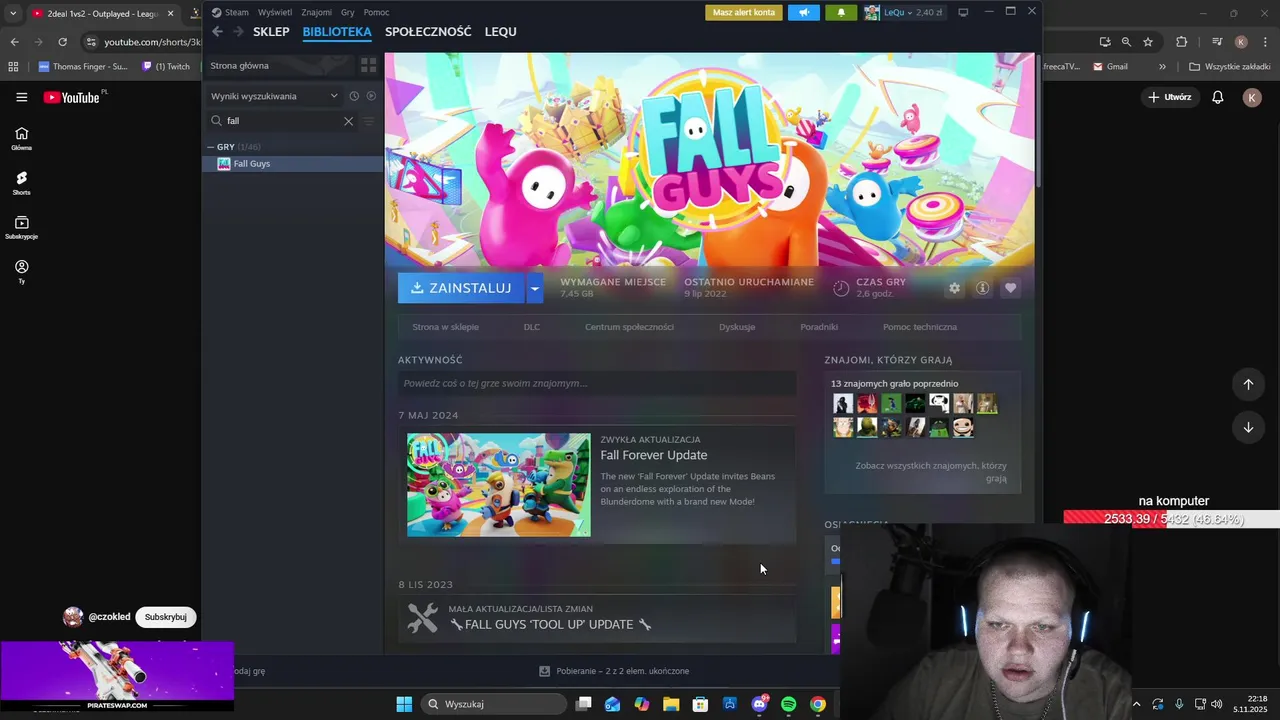Open YouTube Subskrypcje sidebar icon
Screen dimensions: 1280x720
21,227
